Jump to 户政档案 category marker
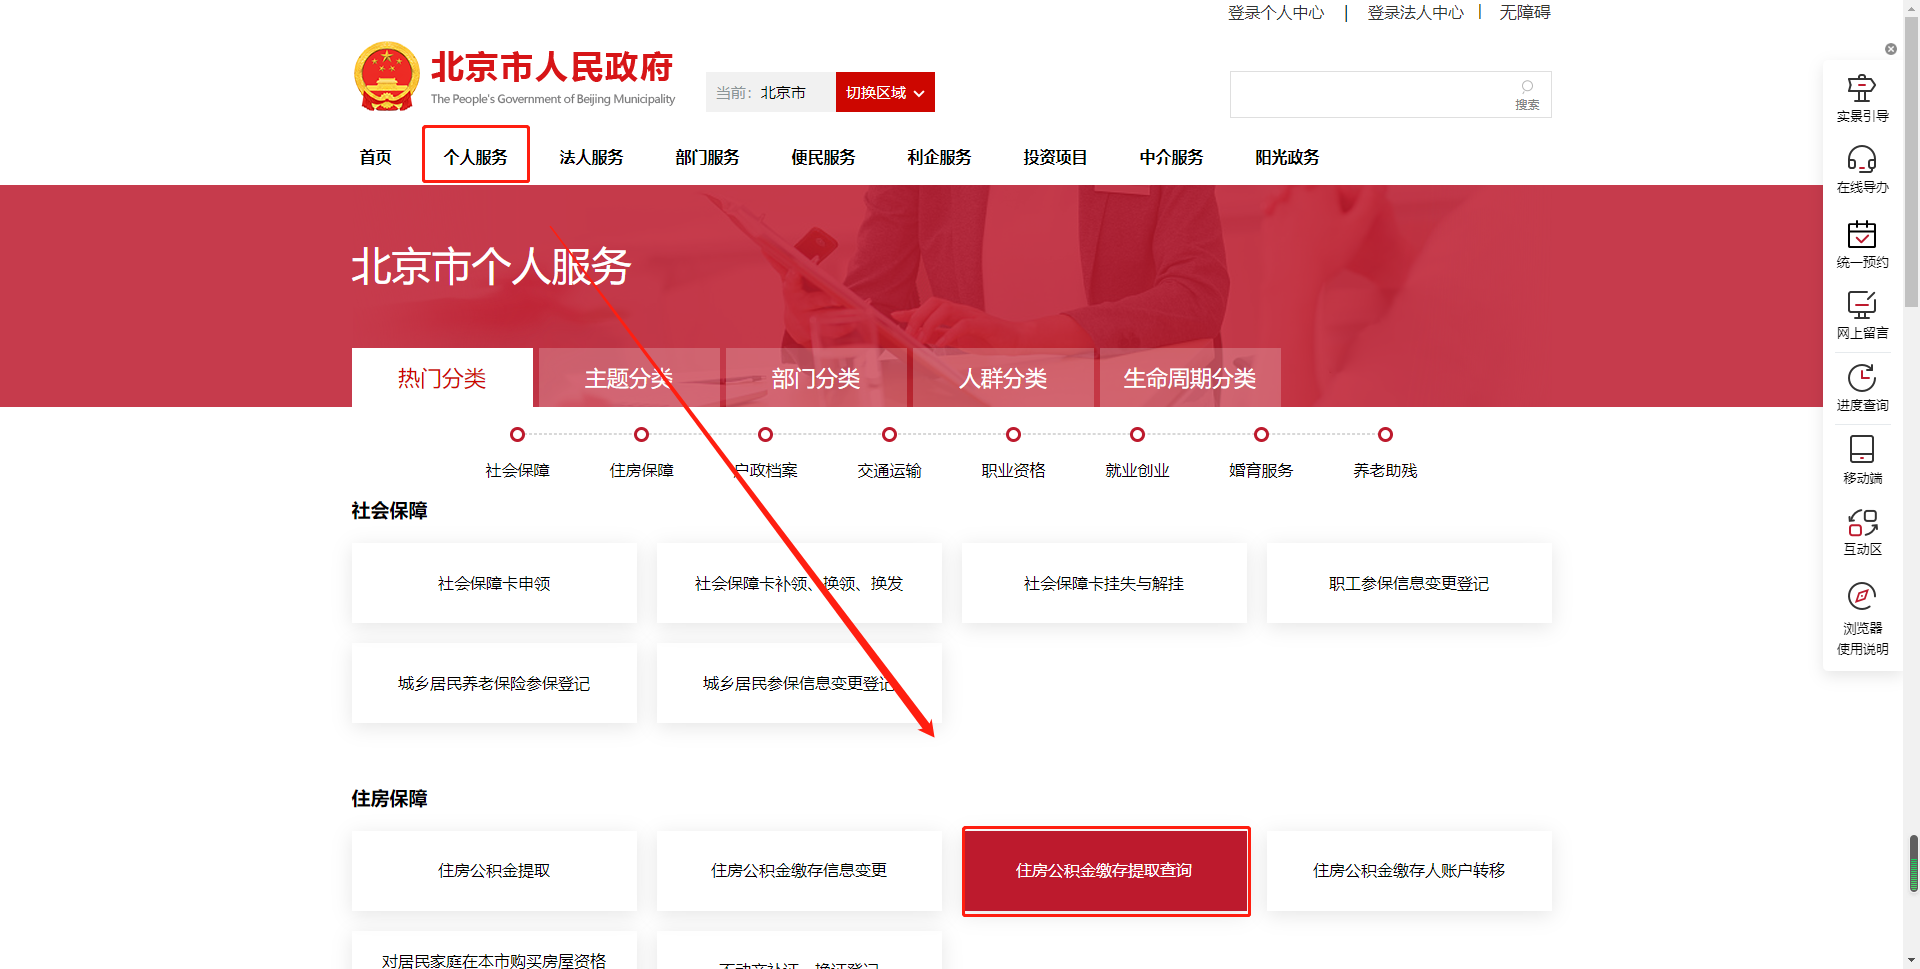The height and width of the screenshot is (969, 1920). [x=765, y=434]
